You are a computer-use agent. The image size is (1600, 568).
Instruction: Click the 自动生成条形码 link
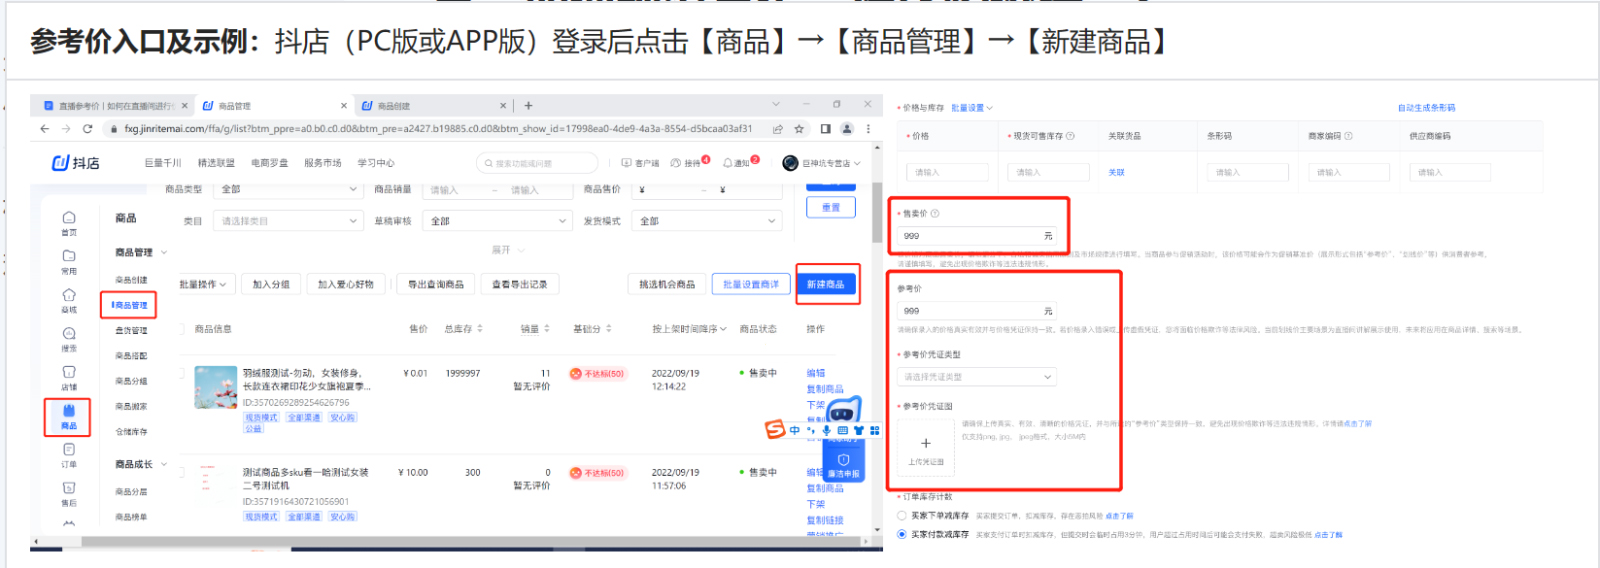coord(1426,108)
